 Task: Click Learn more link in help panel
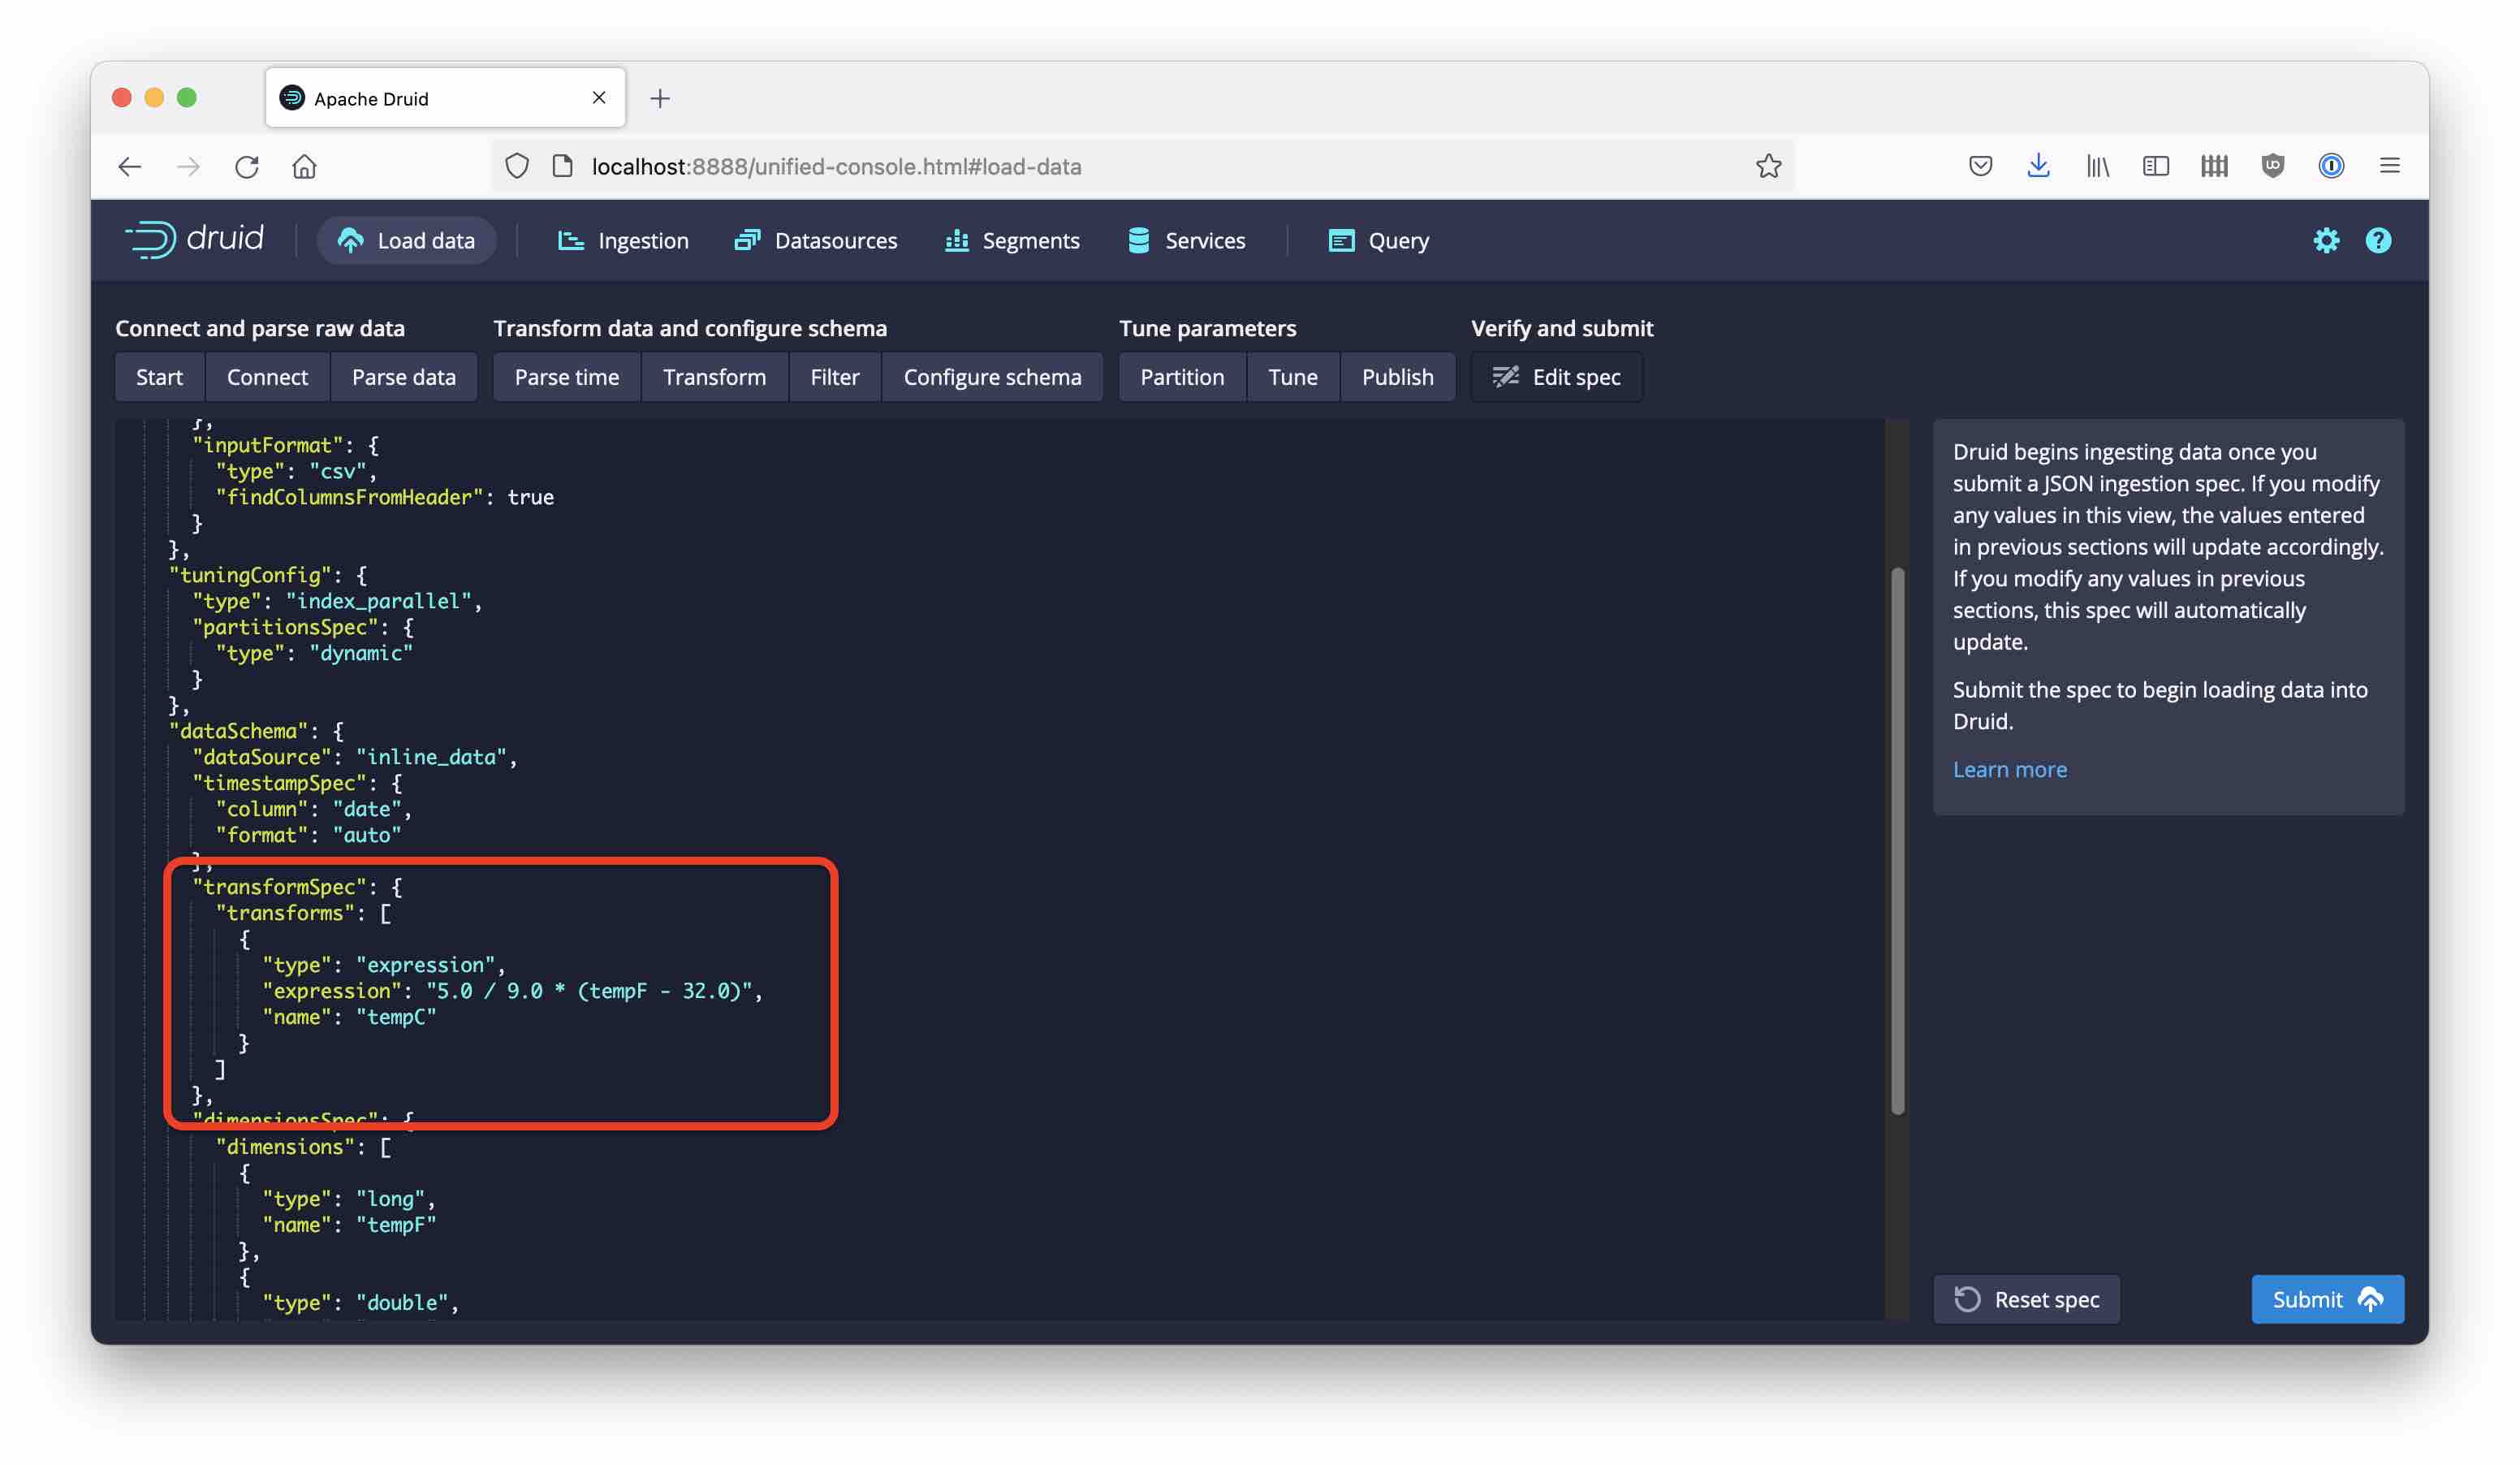pos(2009,769)
